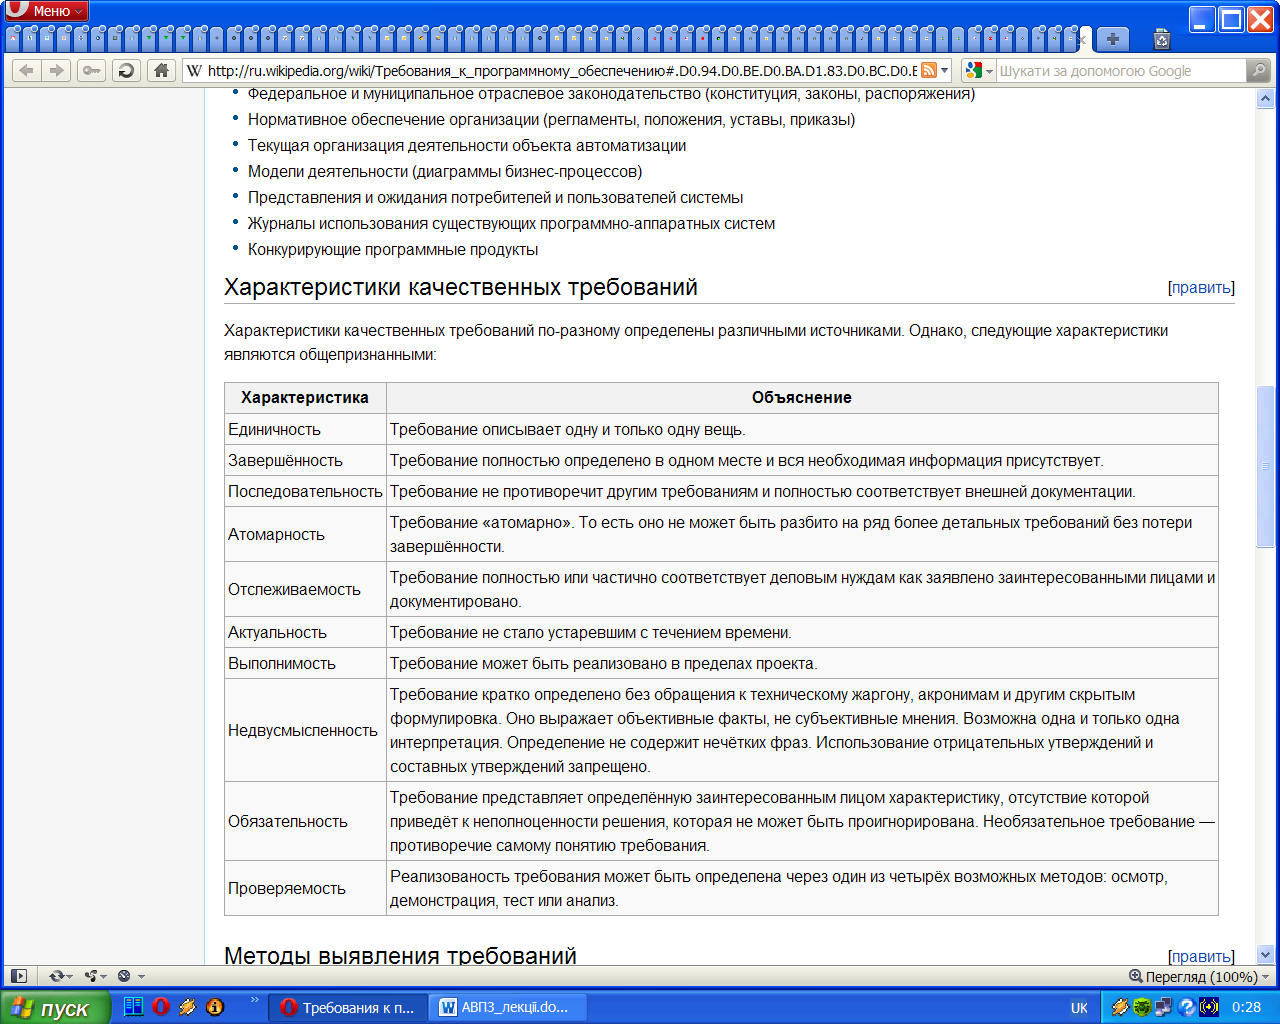The image size is (1280, 1024).
Task: Click the orange info icon in quick launch
Action: (215, 1007)
